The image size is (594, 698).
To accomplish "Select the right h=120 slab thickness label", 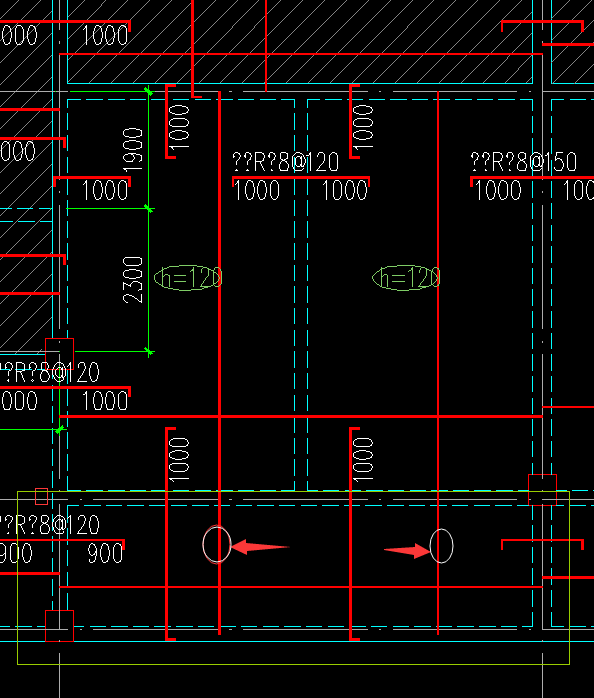I will click(407, 278).
